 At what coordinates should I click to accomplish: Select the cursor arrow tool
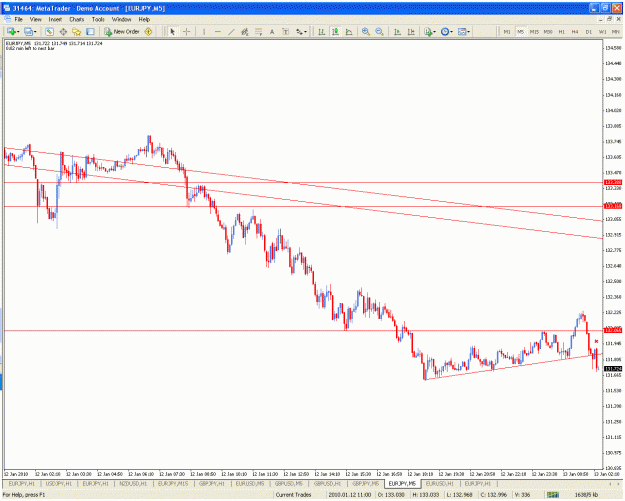[x=173, y=31]
